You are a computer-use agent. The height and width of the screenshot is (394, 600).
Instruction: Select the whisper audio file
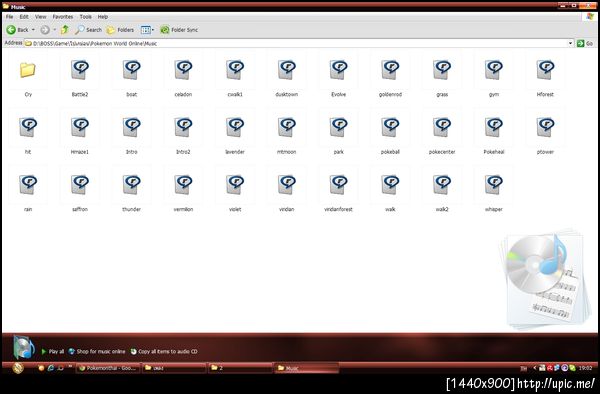pyautogui.click(x=494, y=185)
